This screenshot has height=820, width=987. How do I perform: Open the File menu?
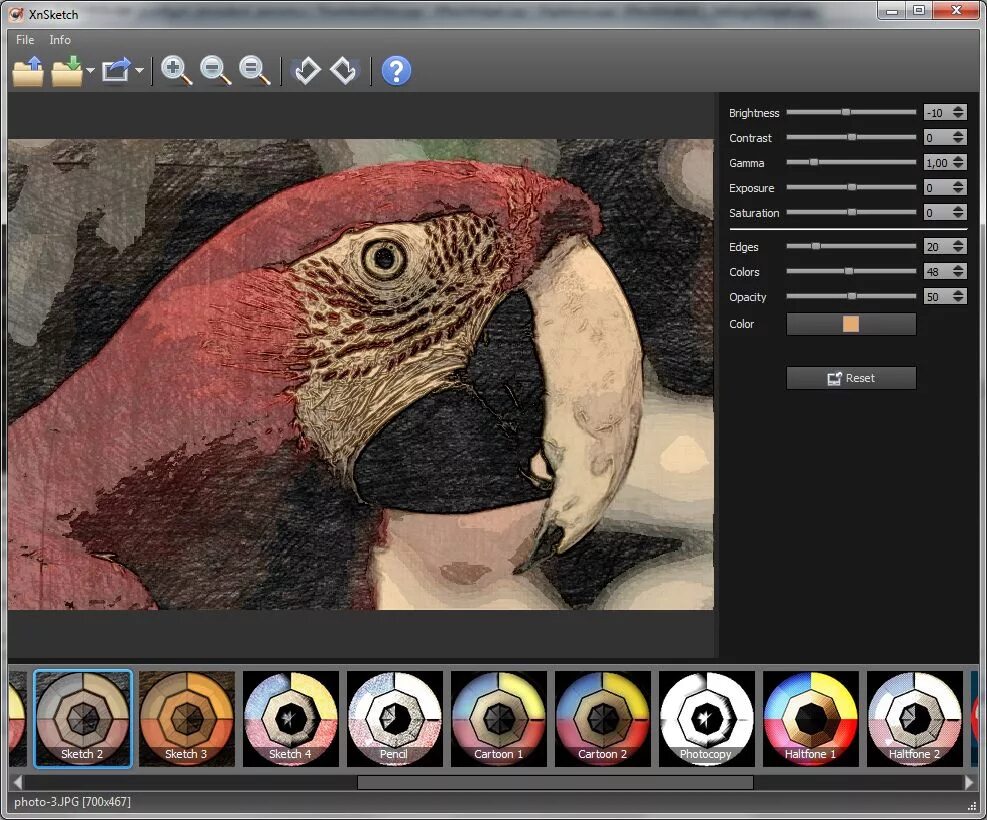[x=24, y=40]
